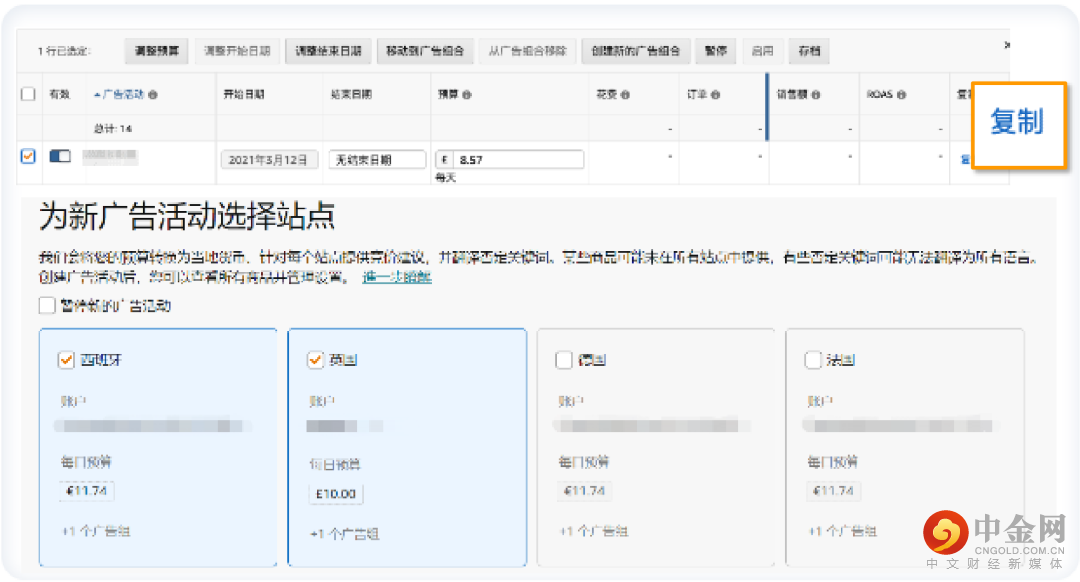Uncheck the 英国 marketplace checkbox

[x=315, y=360]
